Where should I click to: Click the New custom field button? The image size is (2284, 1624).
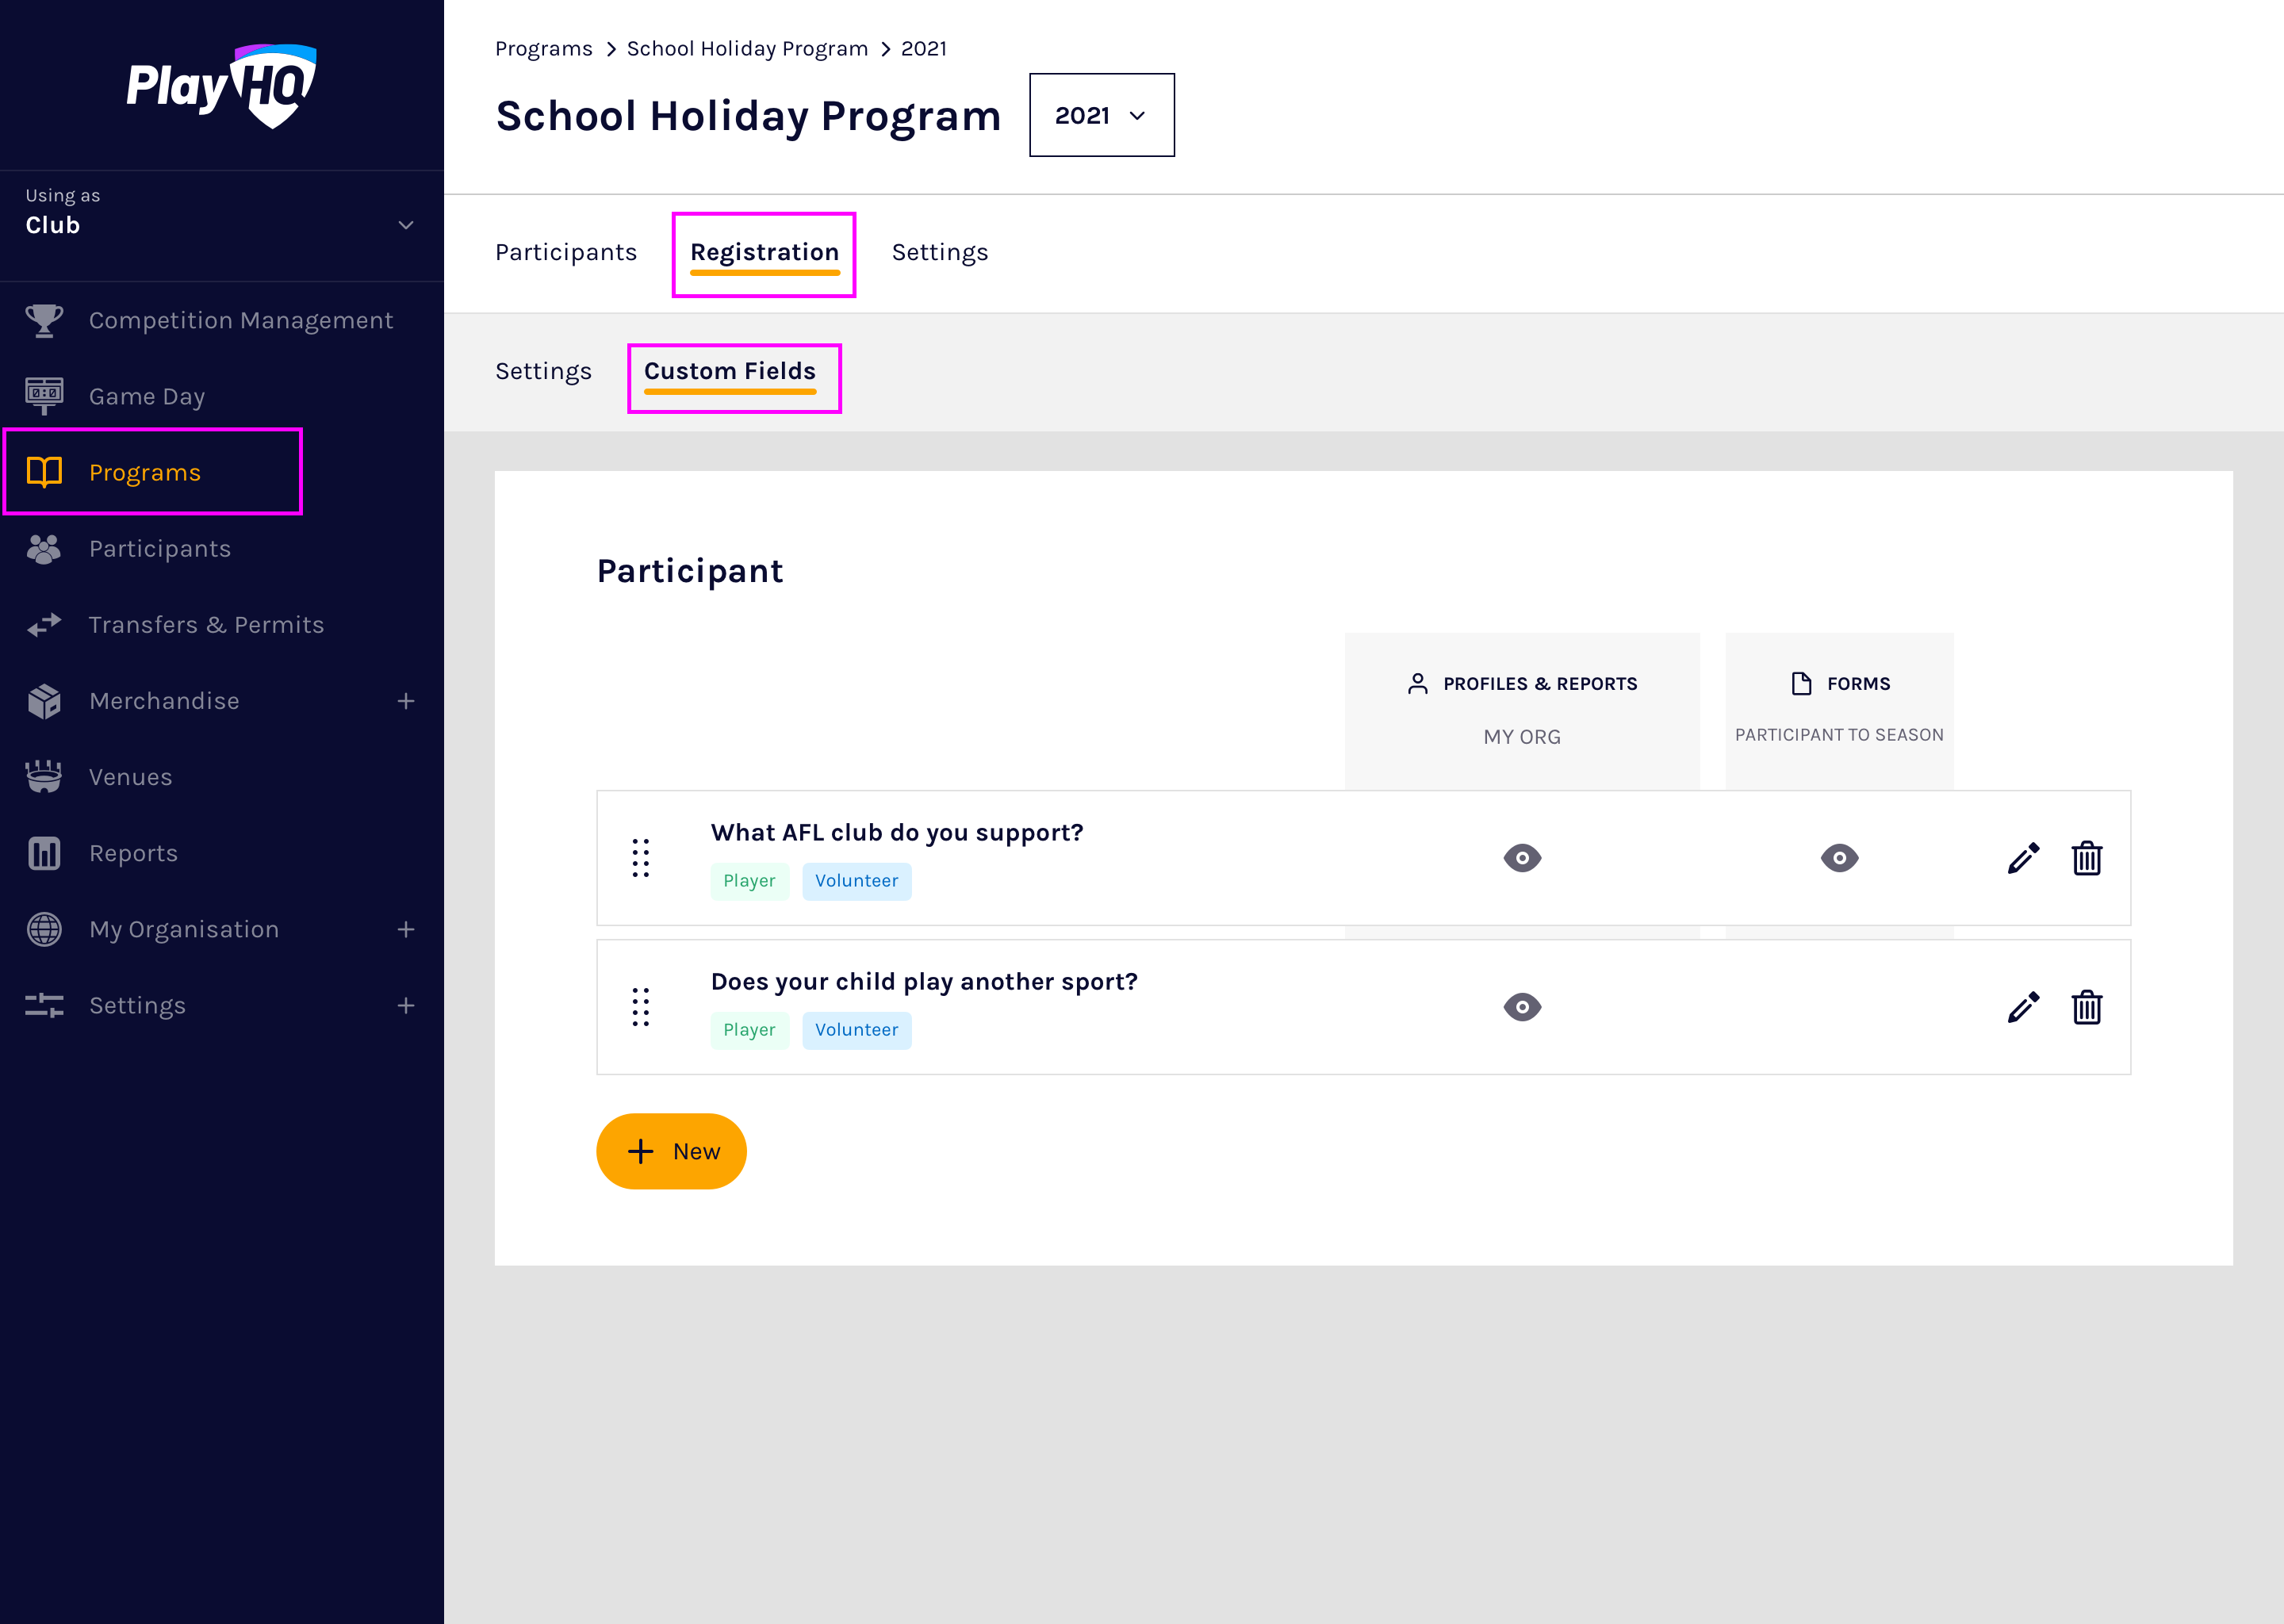[671, 1151]
